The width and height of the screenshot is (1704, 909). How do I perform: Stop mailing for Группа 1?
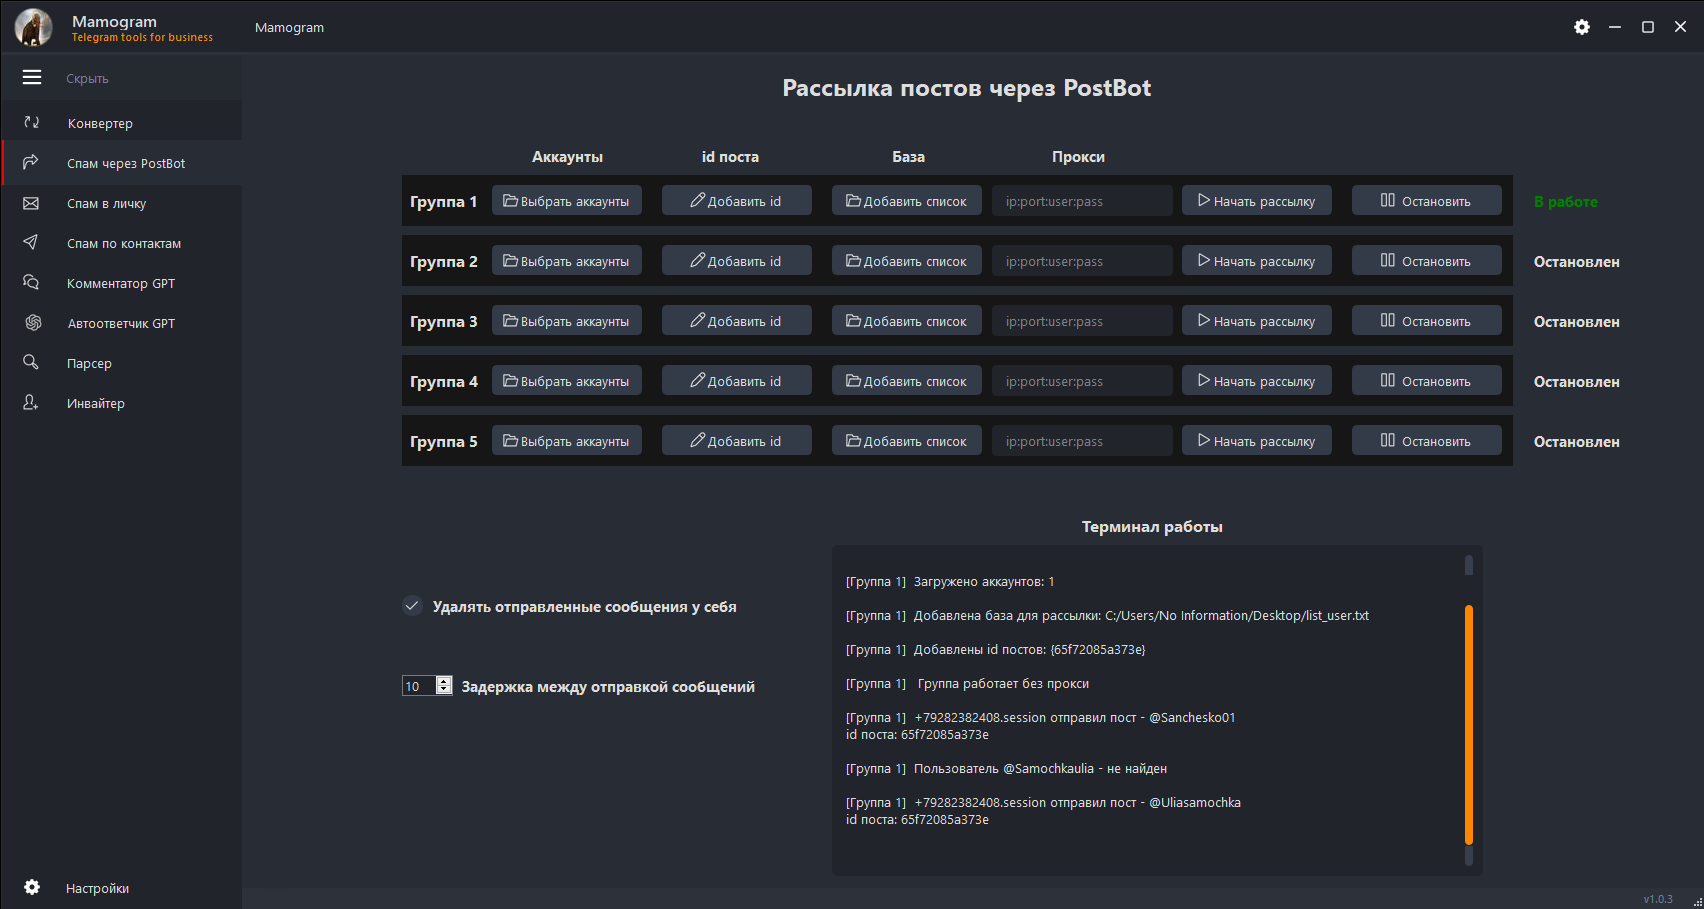[x=1426, y=201]
